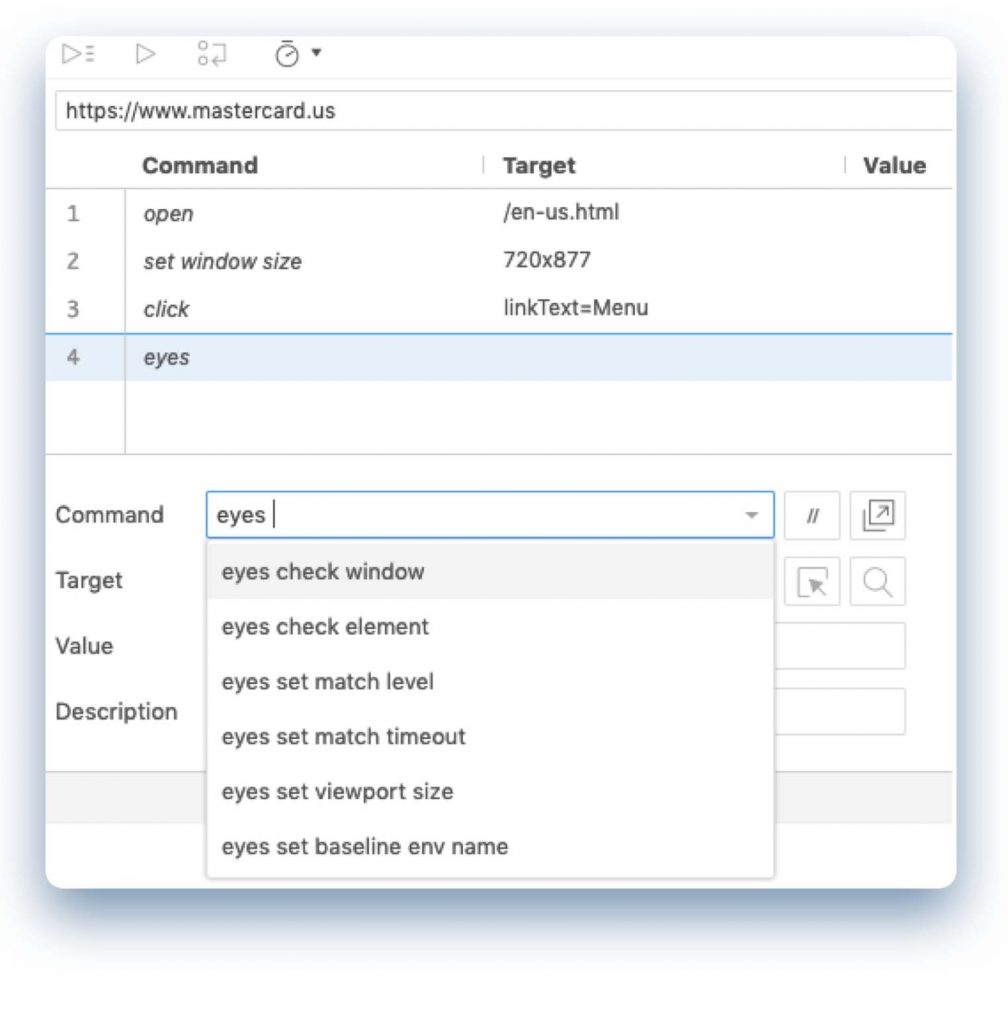Screen dimensions: 1008x1024
Task: Click the base URL field
Action: (x=500, y=111)
